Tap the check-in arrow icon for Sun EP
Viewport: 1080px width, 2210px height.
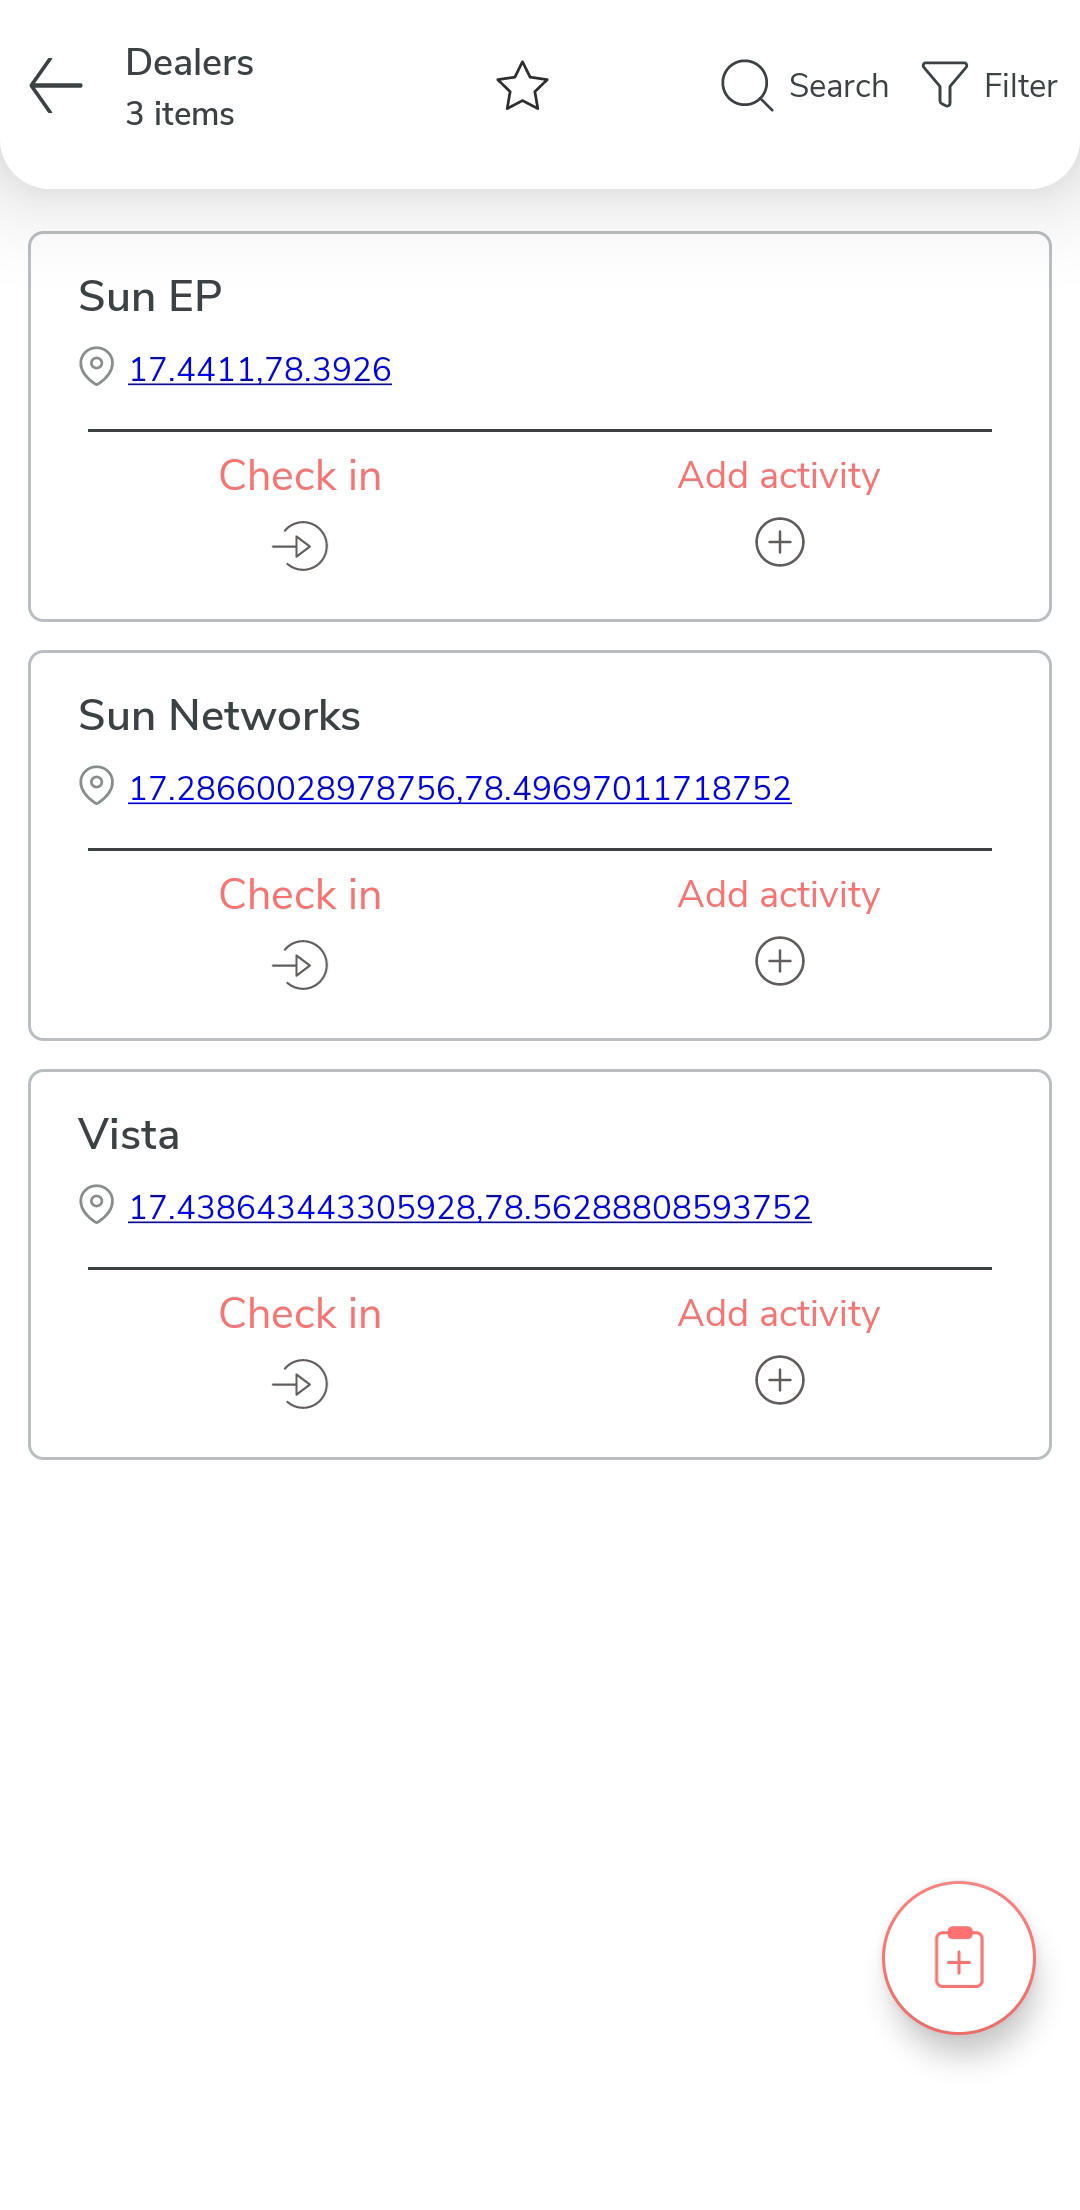point(300,546)
